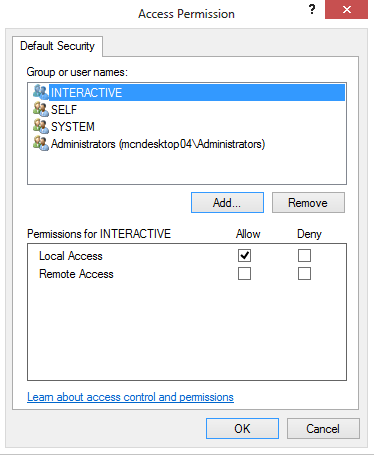
Task: Click the SYSTEM group icon
Action: pyautogui.click(x=41, y=127)
